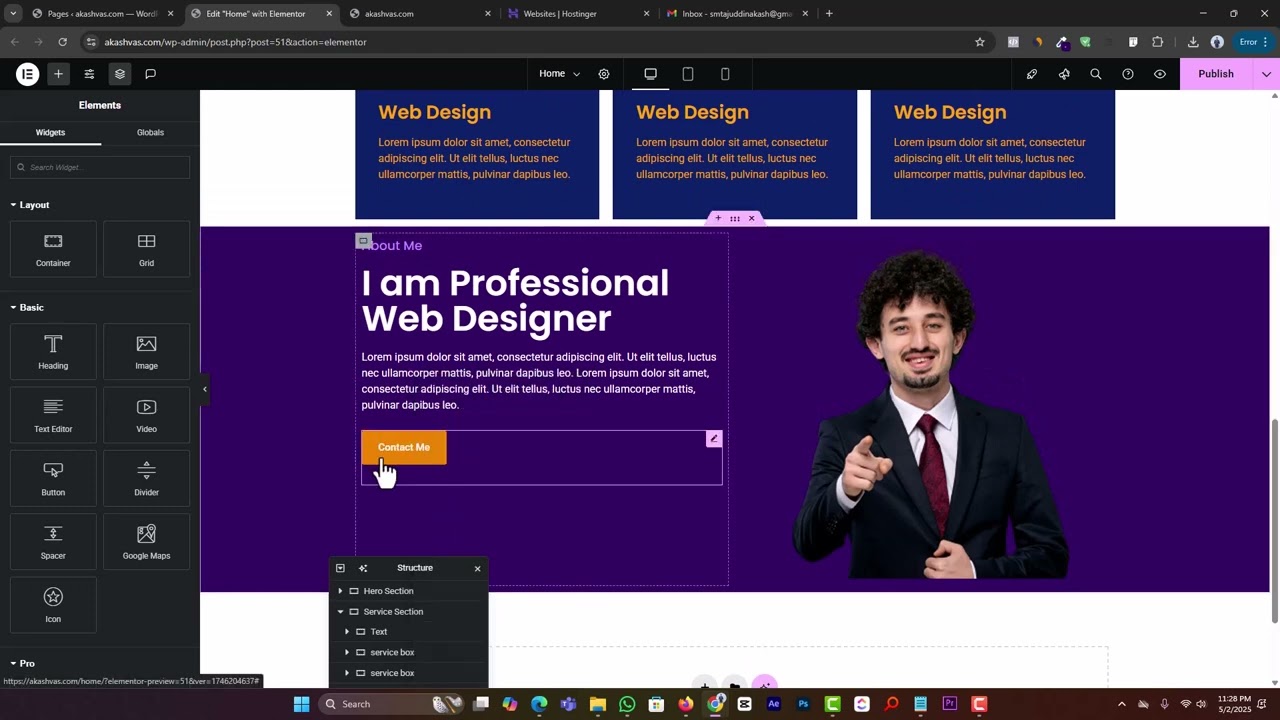
Task: Select the Google Maps widget
Action: [x=146, y=542]
